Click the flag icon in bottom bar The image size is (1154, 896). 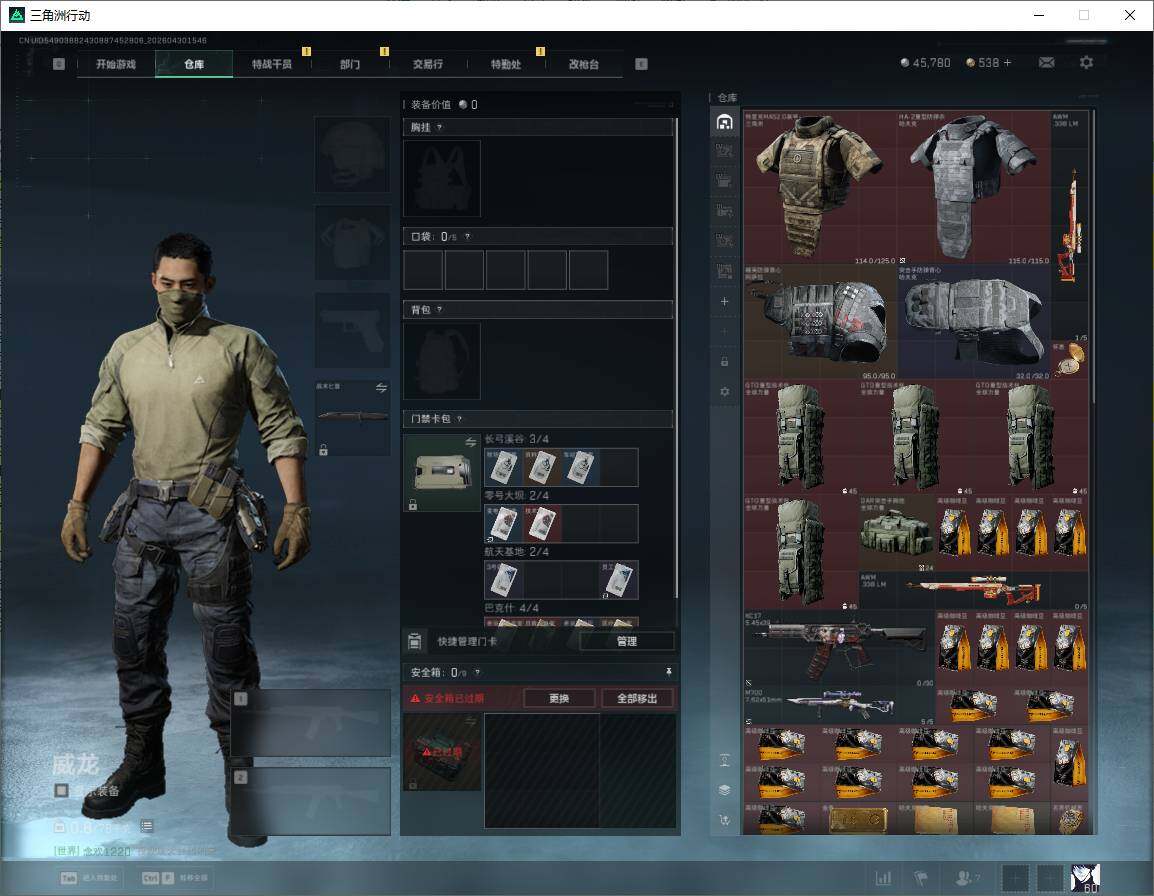[x=921, y=878]
